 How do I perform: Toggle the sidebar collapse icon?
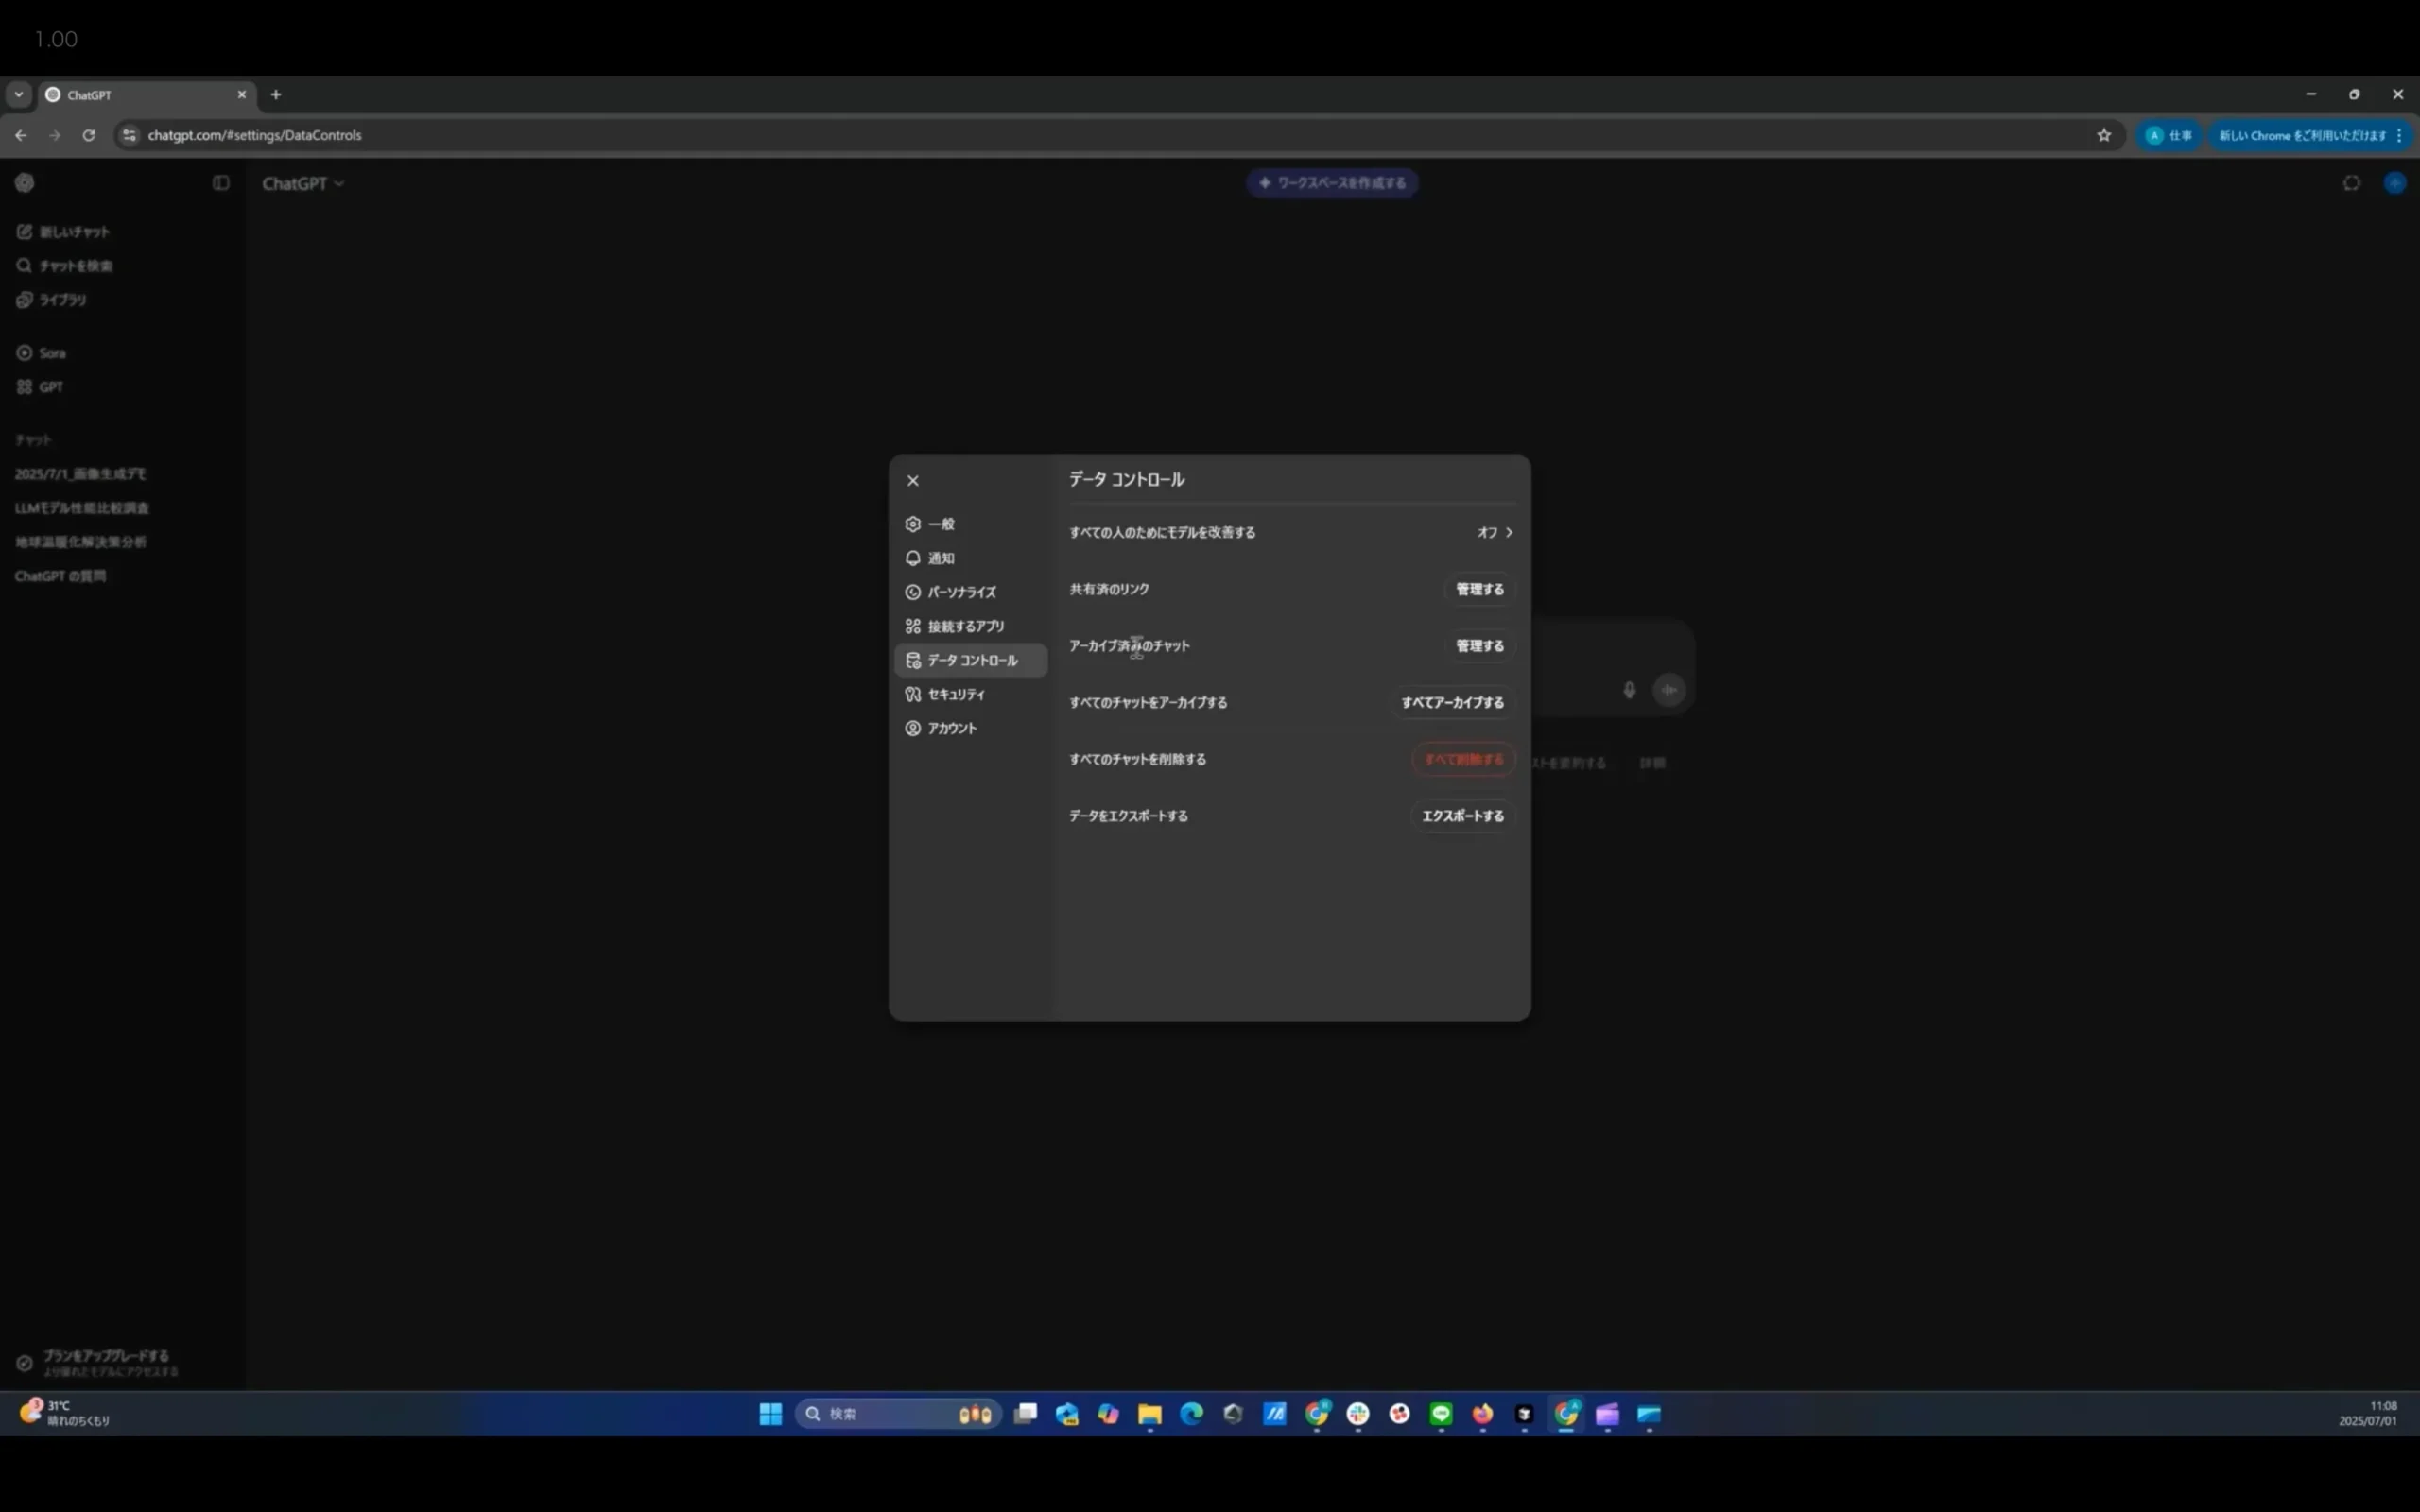pos(221,183)
